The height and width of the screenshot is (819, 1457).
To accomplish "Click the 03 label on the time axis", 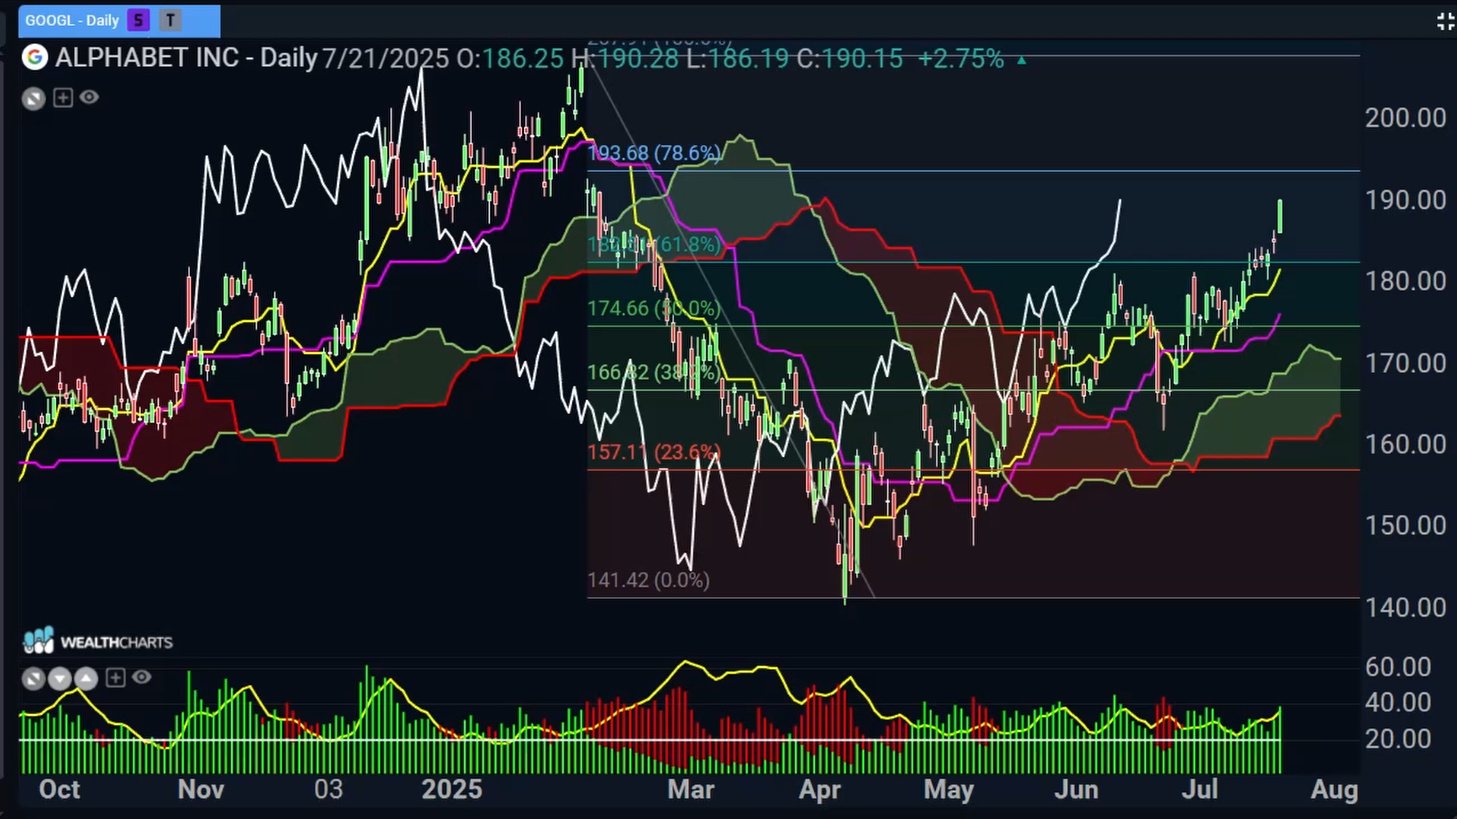I will (328, 789).
